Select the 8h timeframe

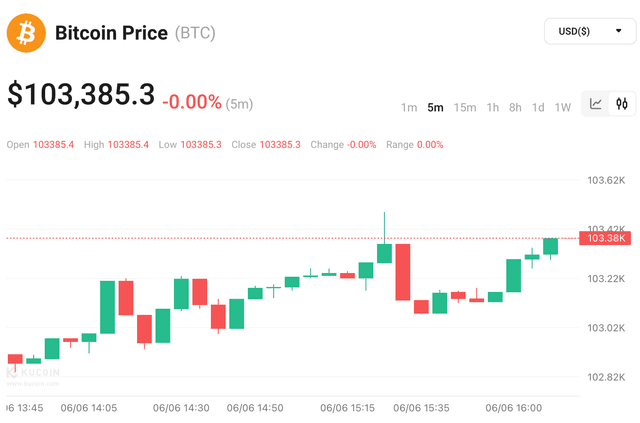pos(515,107)
